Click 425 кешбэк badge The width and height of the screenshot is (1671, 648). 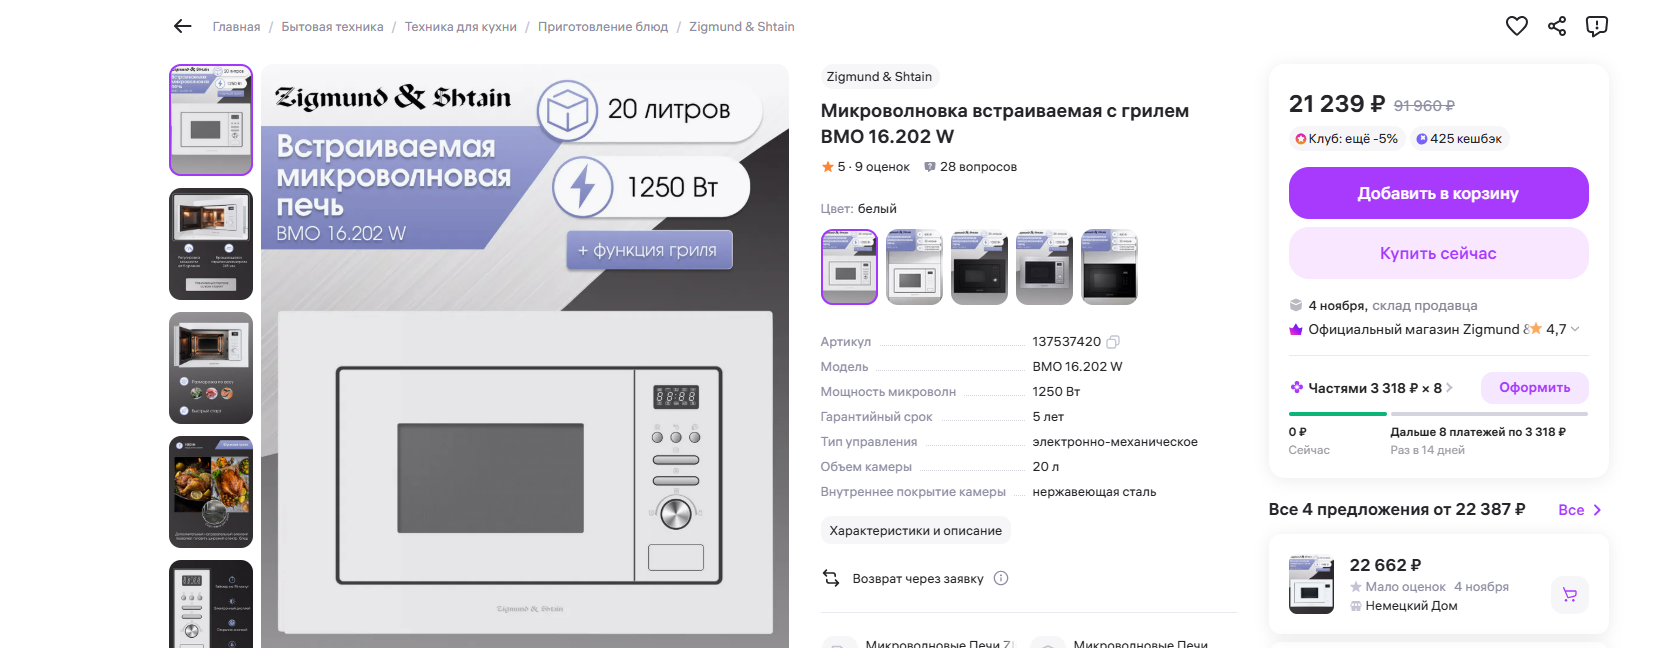pyautogui.click(x=1459, y=139)
